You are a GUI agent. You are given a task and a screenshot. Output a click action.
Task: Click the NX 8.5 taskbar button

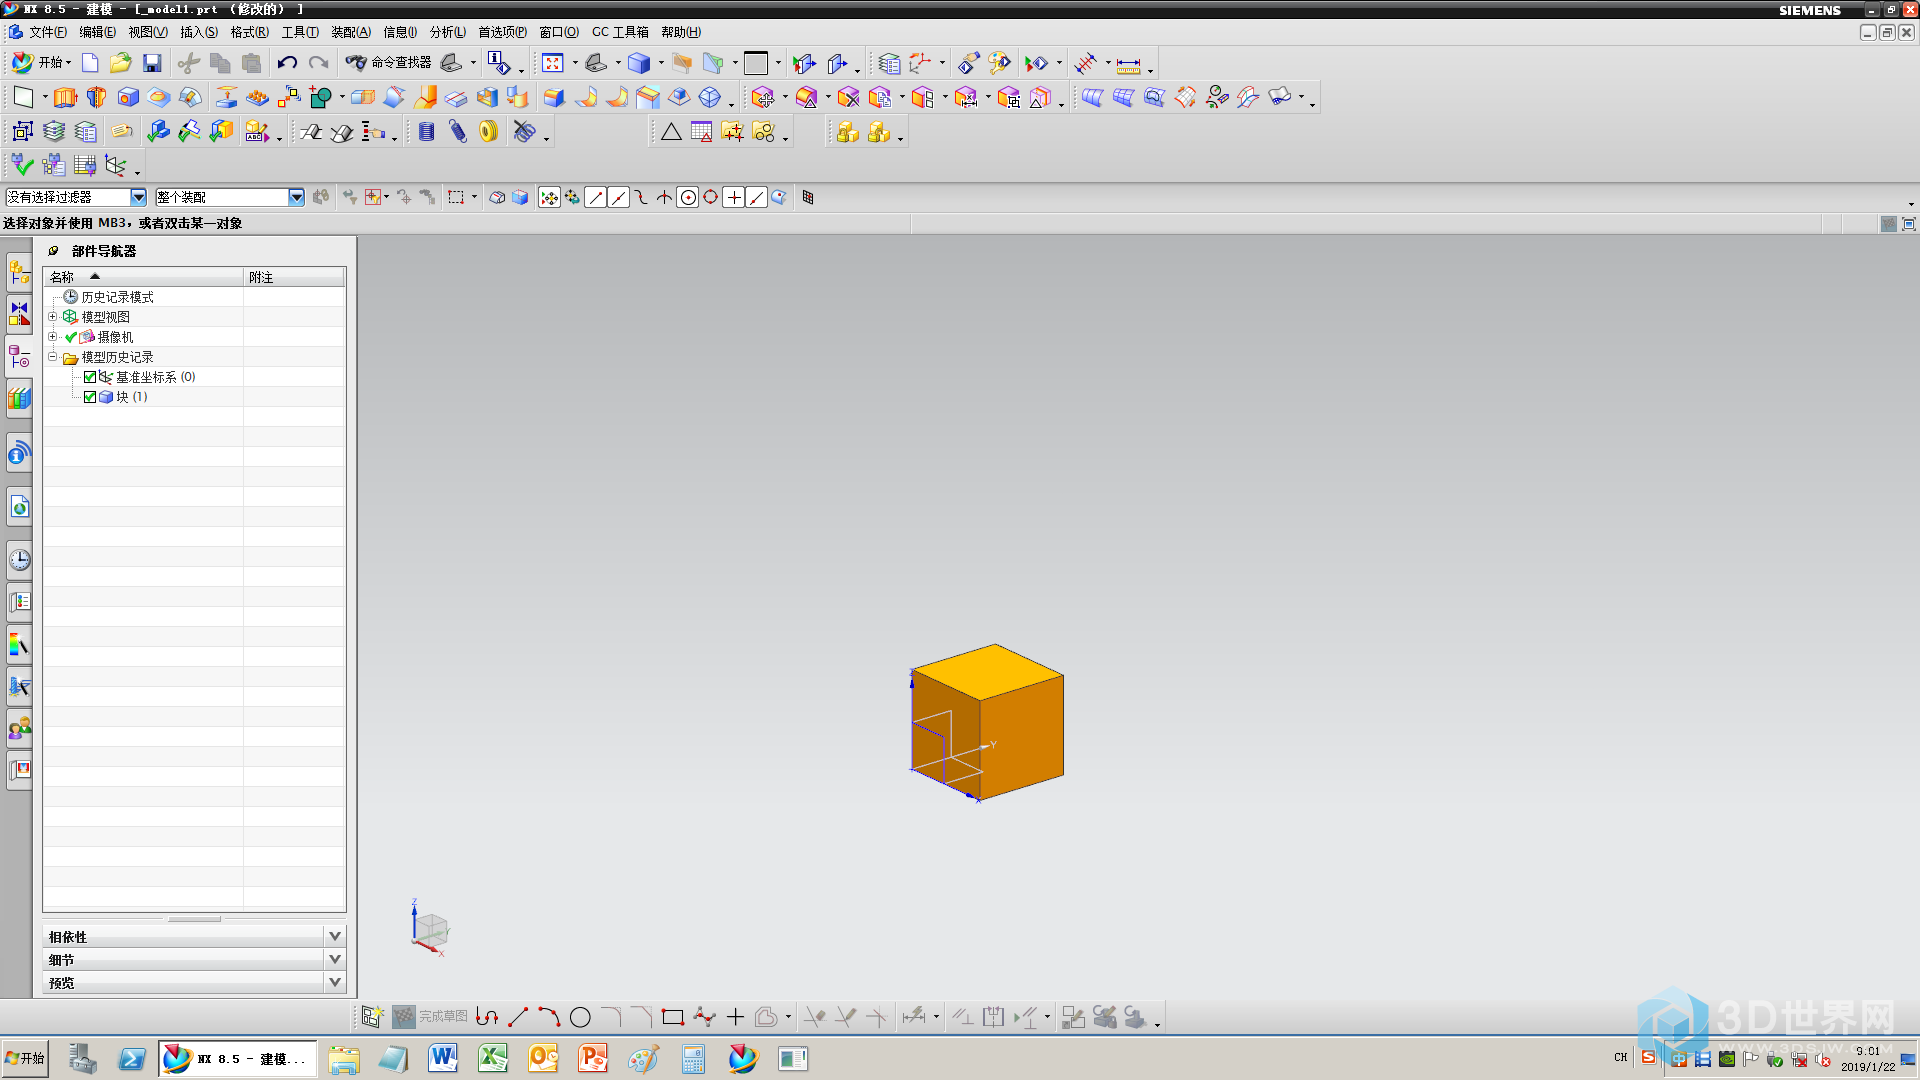[x=238, y=1058]
